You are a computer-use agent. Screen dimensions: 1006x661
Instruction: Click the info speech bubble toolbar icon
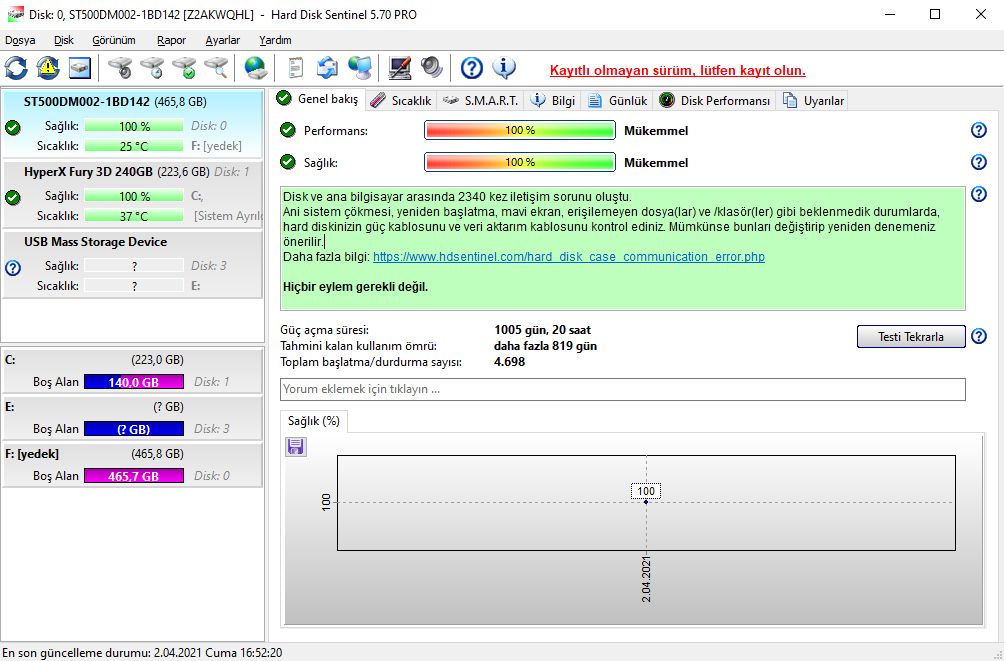504,68
